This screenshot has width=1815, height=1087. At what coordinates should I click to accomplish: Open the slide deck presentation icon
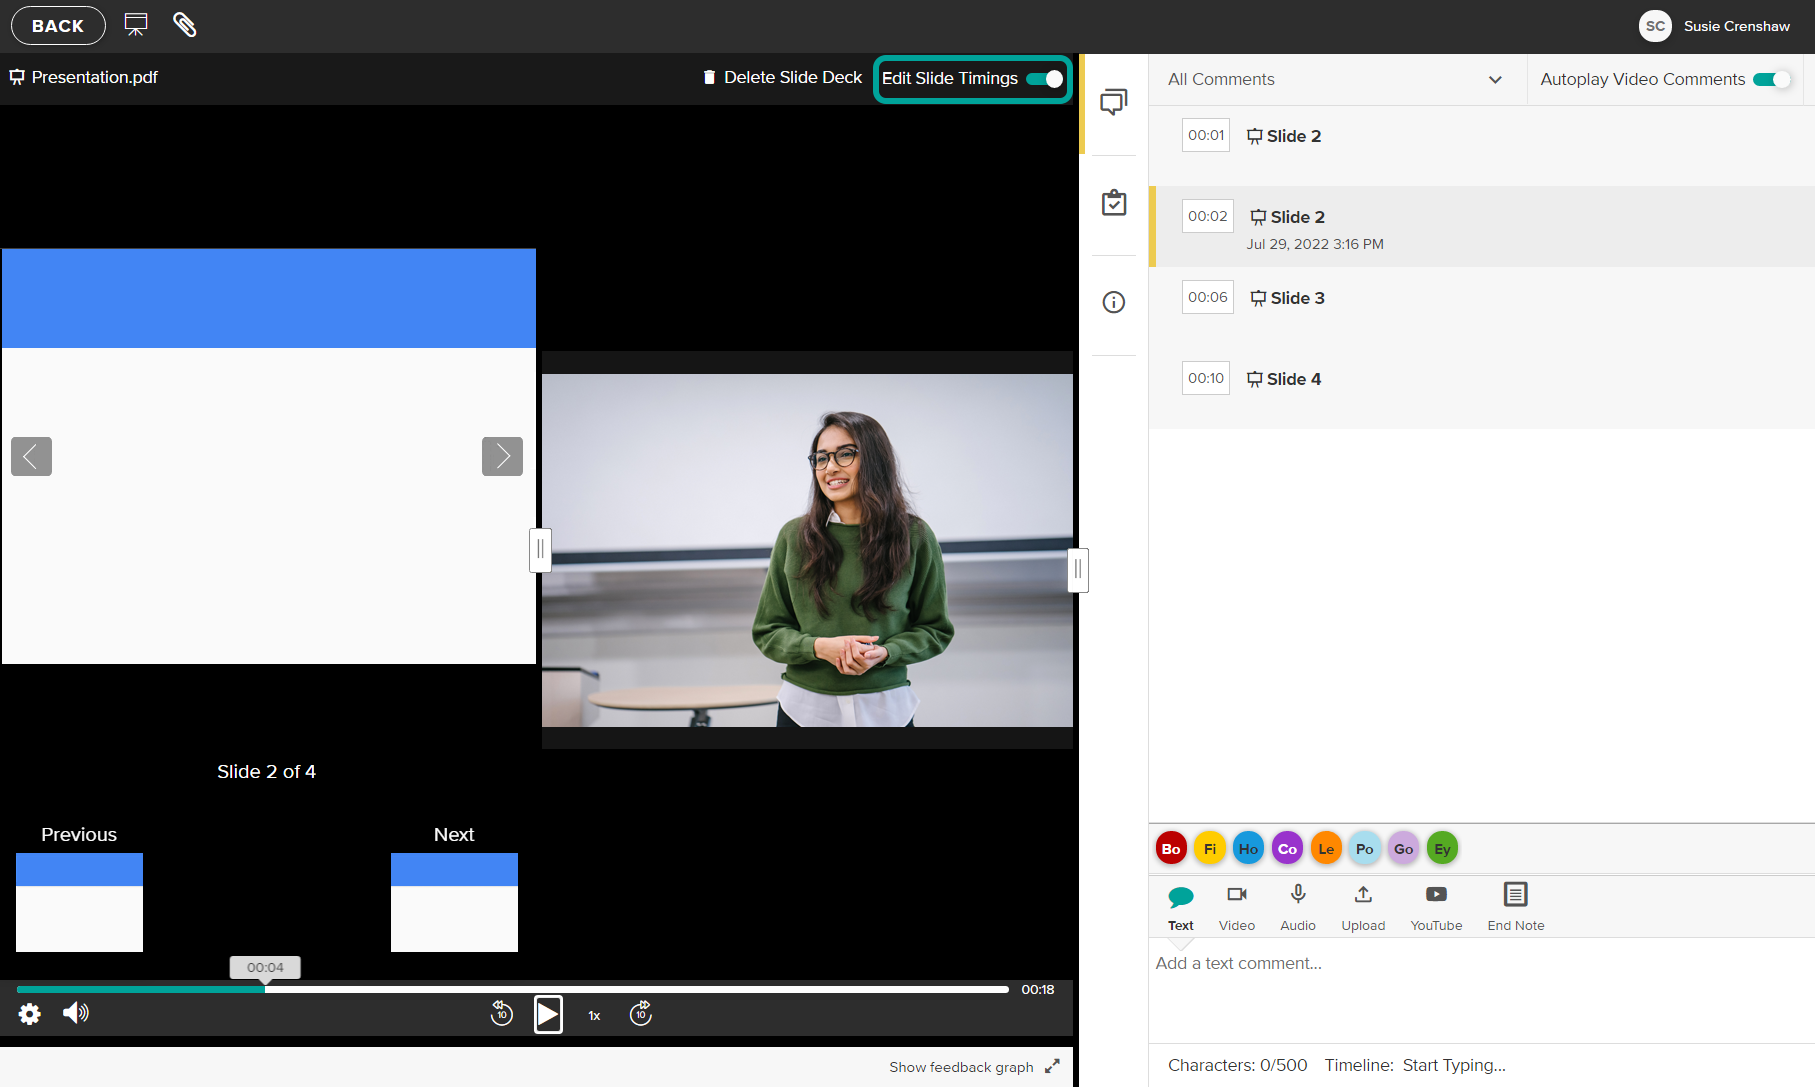[136, 25]
